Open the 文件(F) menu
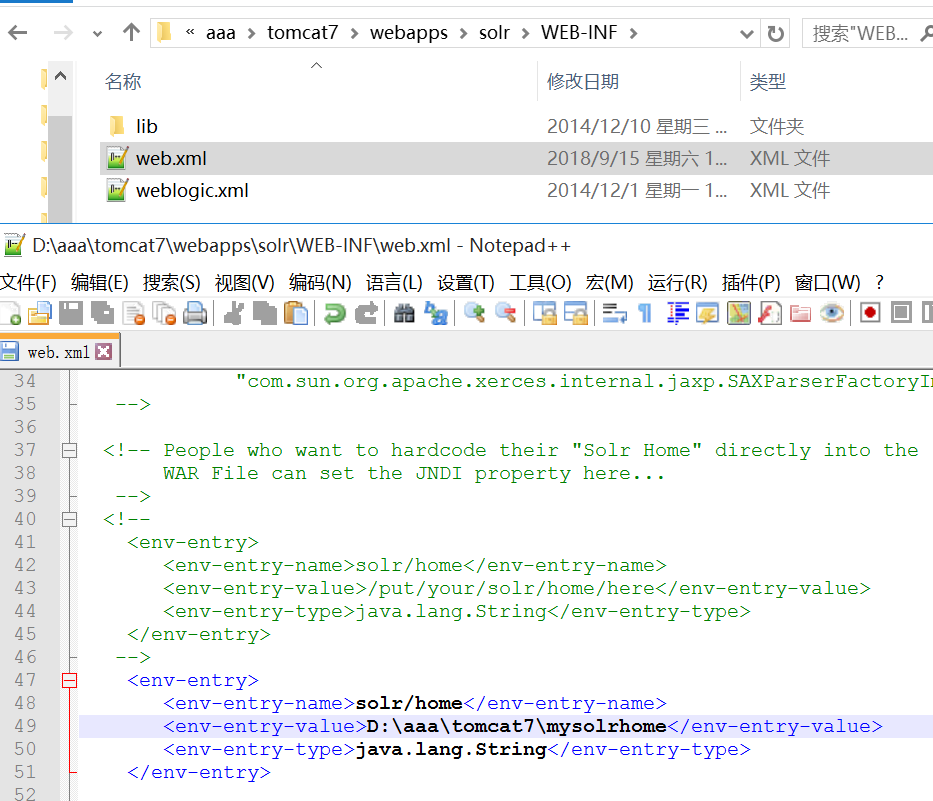Image resolution: width=933 pixels, height=801 pixels. (28, 282)
